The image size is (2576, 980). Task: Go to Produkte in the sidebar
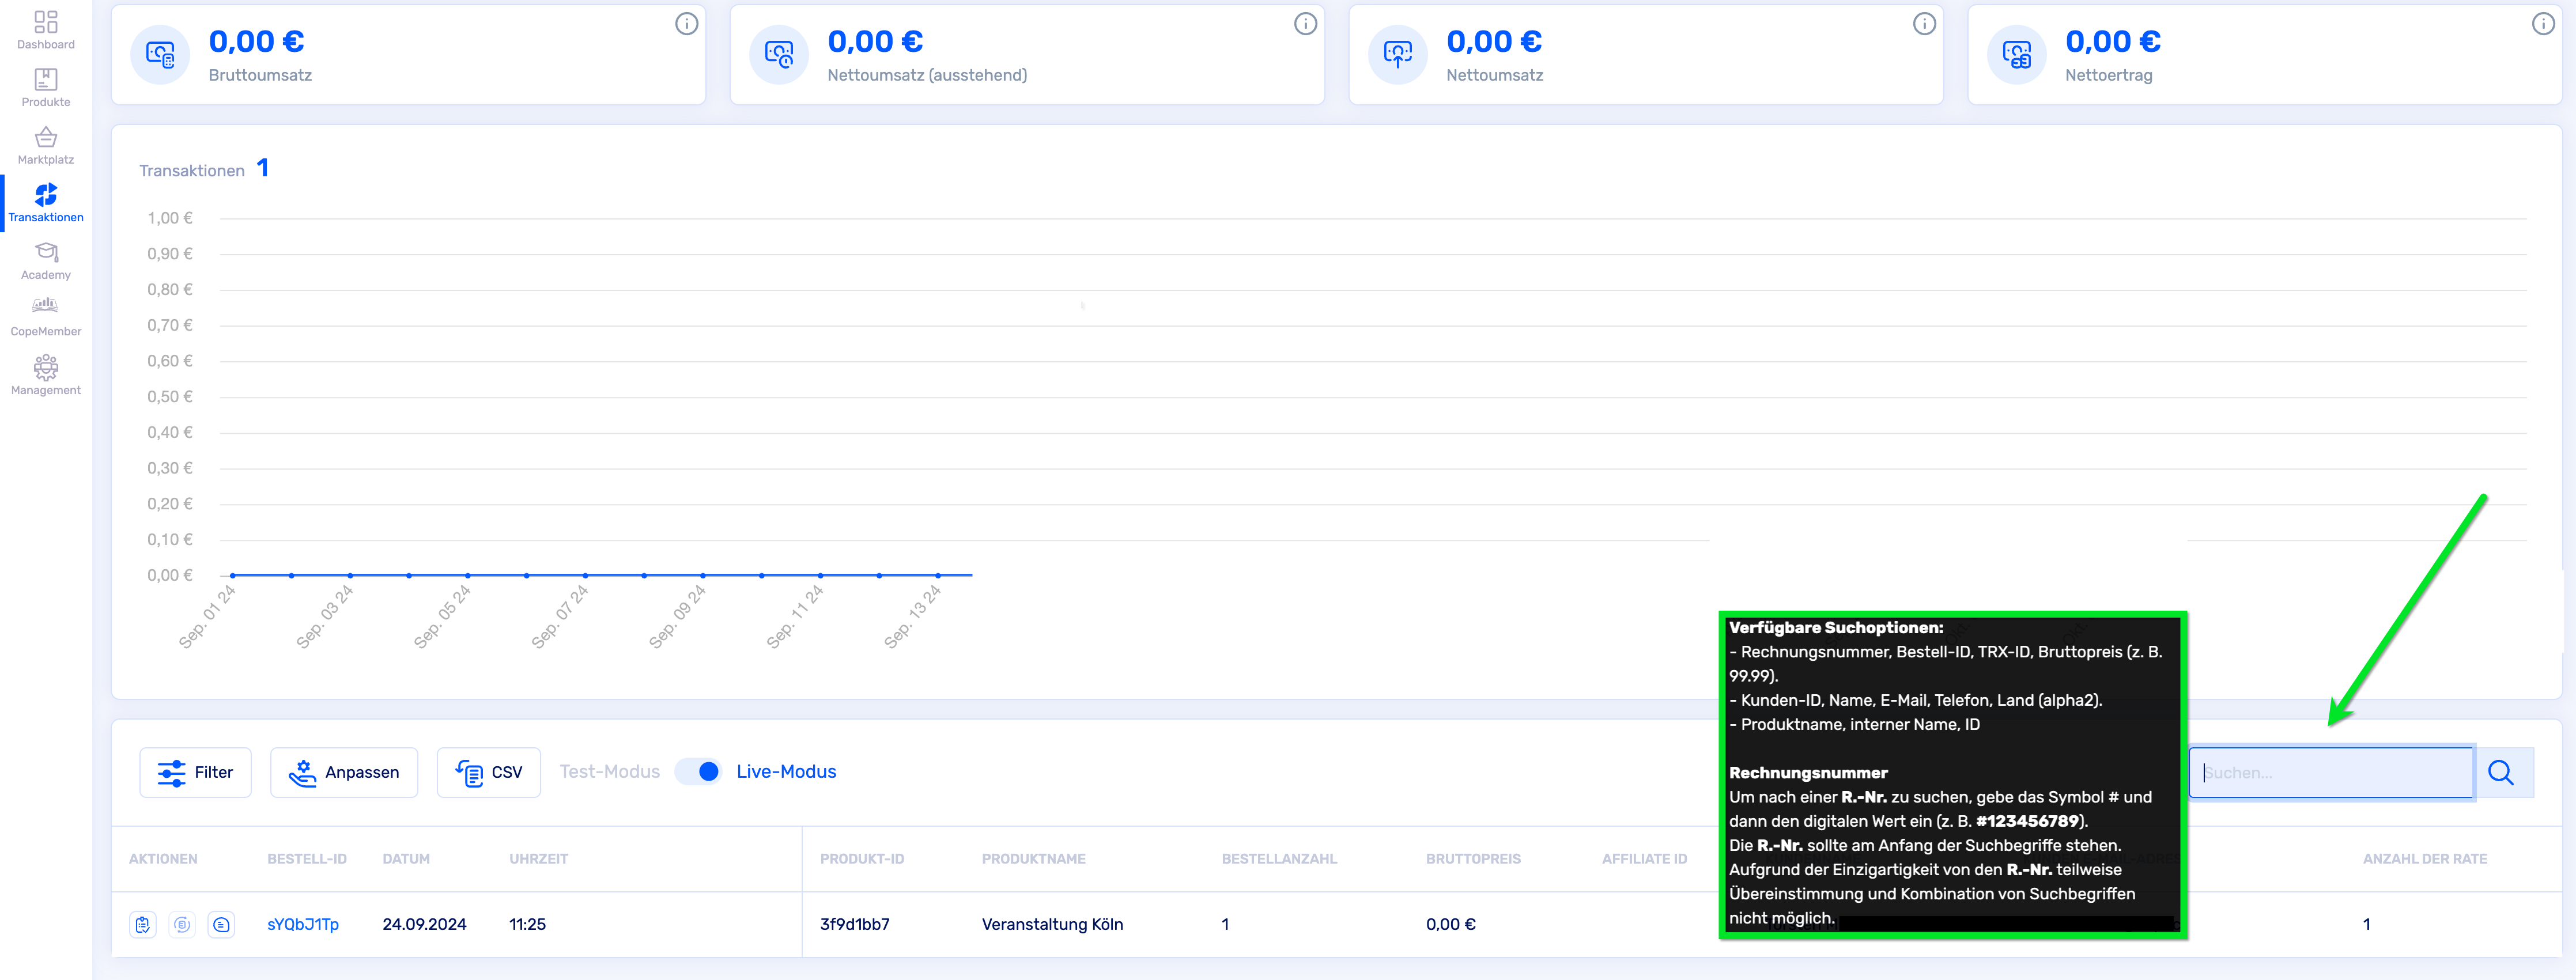[x=46, y=87]
